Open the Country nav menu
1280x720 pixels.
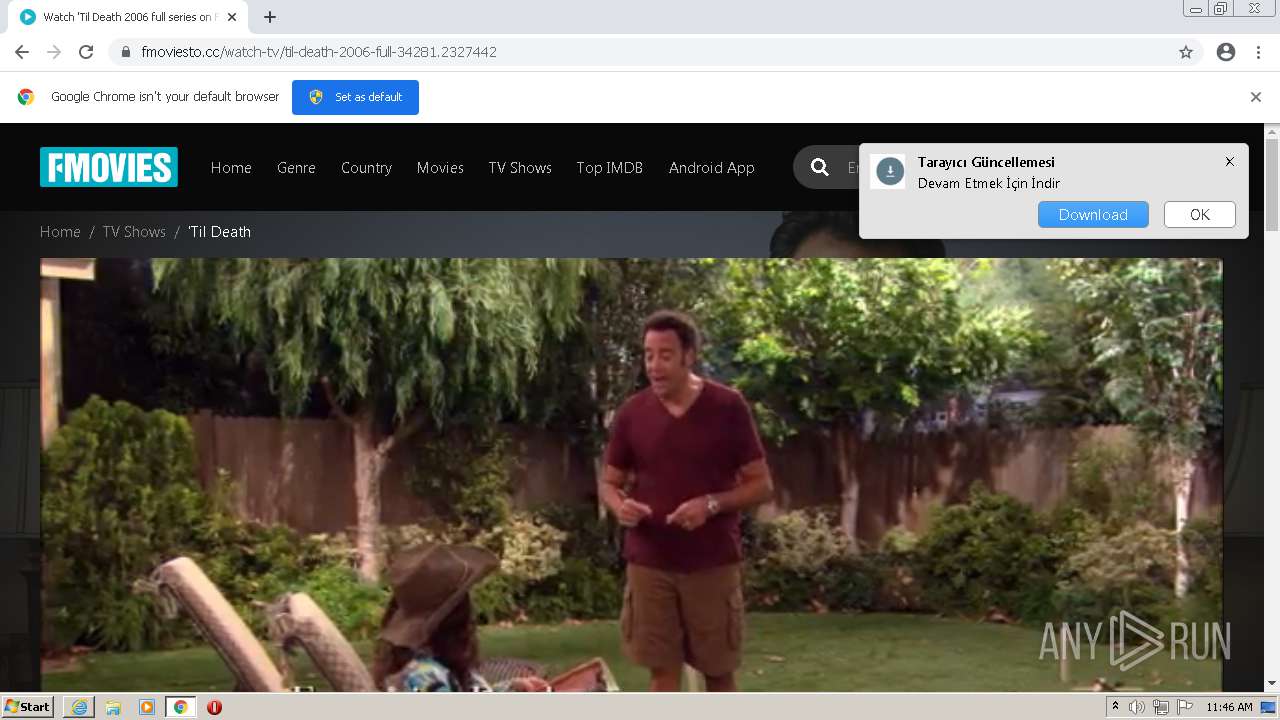[x=366, y=168]
